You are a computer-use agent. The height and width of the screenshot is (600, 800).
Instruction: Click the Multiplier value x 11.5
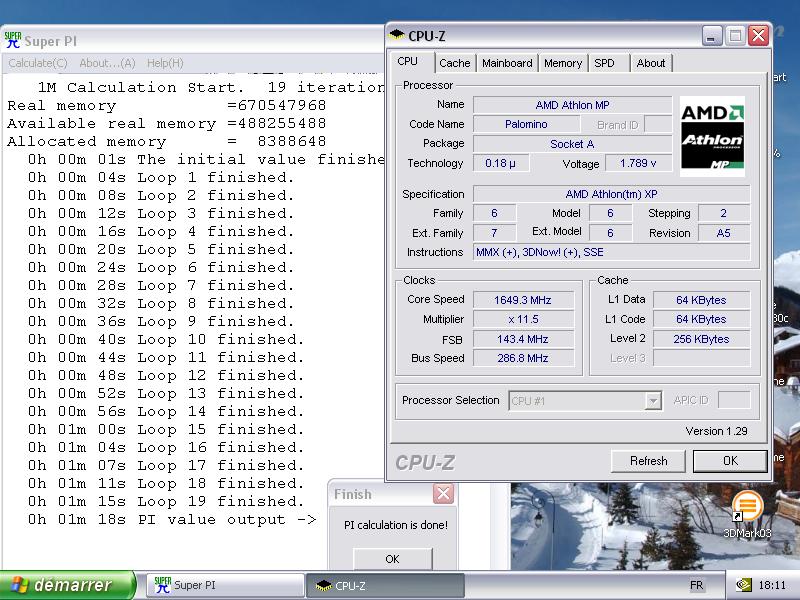(523, 319)
